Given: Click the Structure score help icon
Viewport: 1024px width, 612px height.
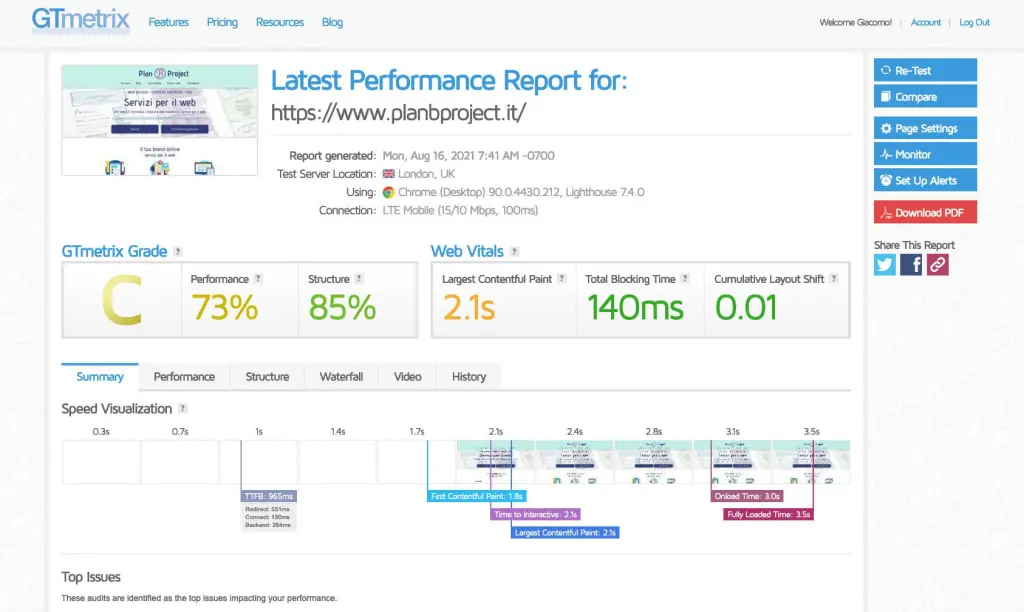Looking at the screenshot, I should coord(359,279).
